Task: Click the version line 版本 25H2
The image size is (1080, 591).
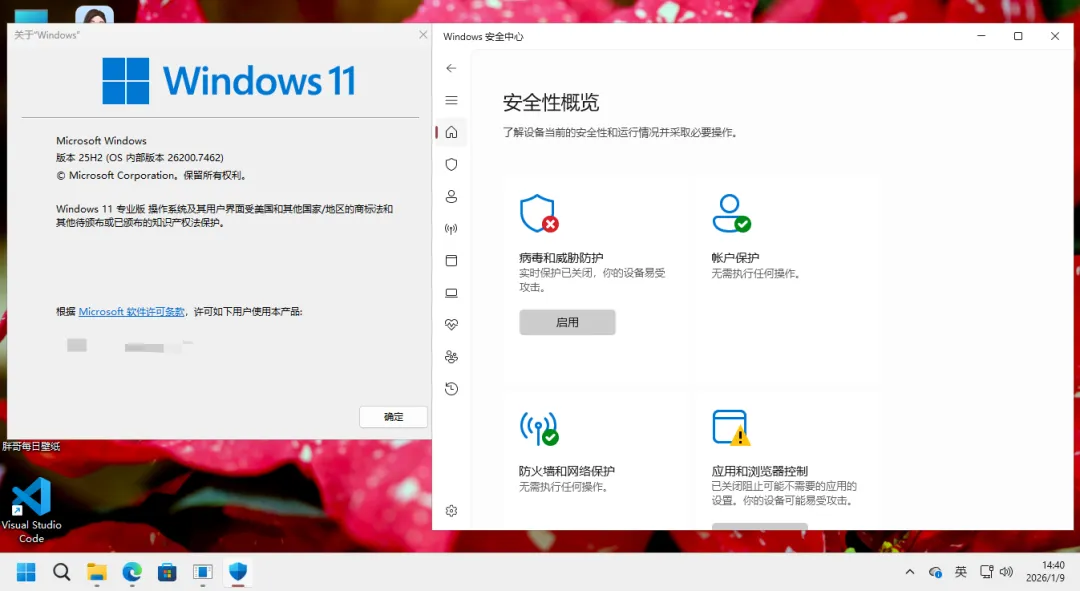Action: click(x=140, y=158)
